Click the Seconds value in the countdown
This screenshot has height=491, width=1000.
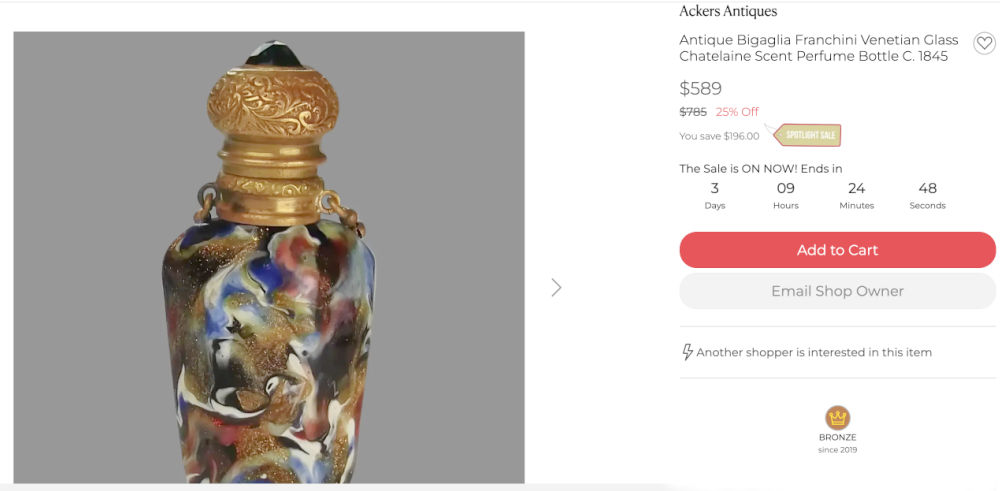[x=927, y=188]
